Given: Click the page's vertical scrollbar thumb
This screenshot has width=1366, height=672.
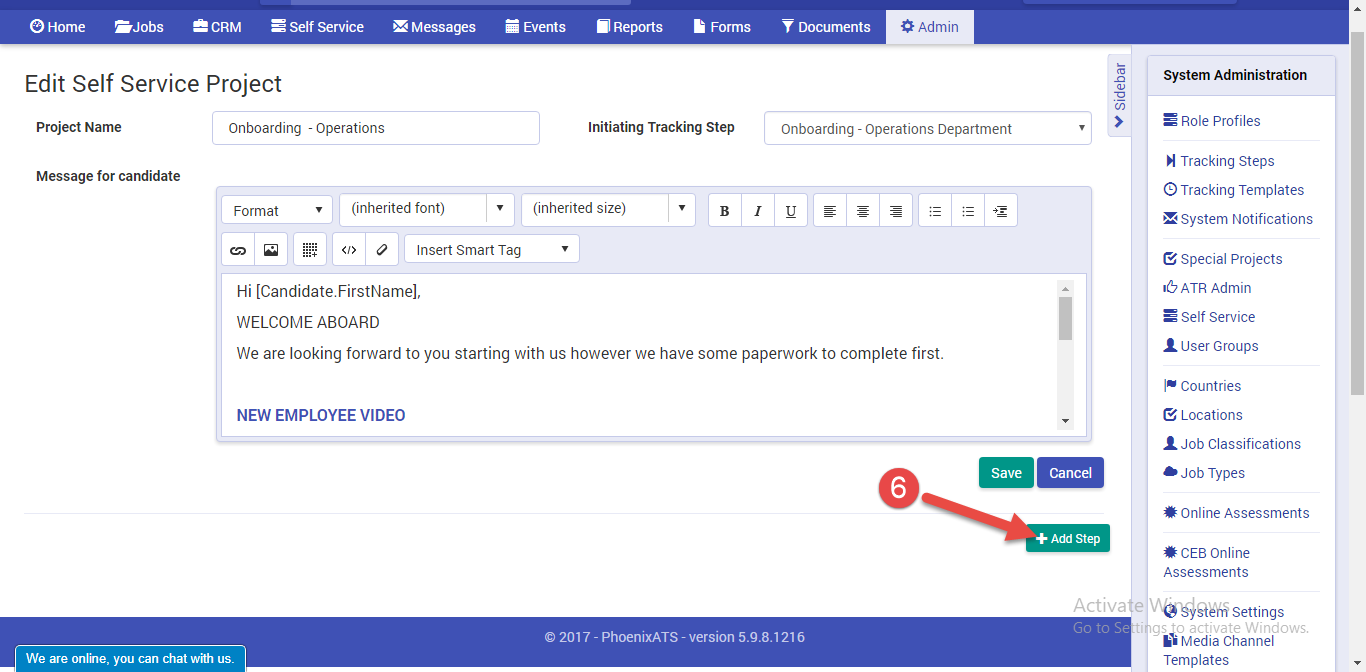Looking at the screenshot, I should [1357, 212].
